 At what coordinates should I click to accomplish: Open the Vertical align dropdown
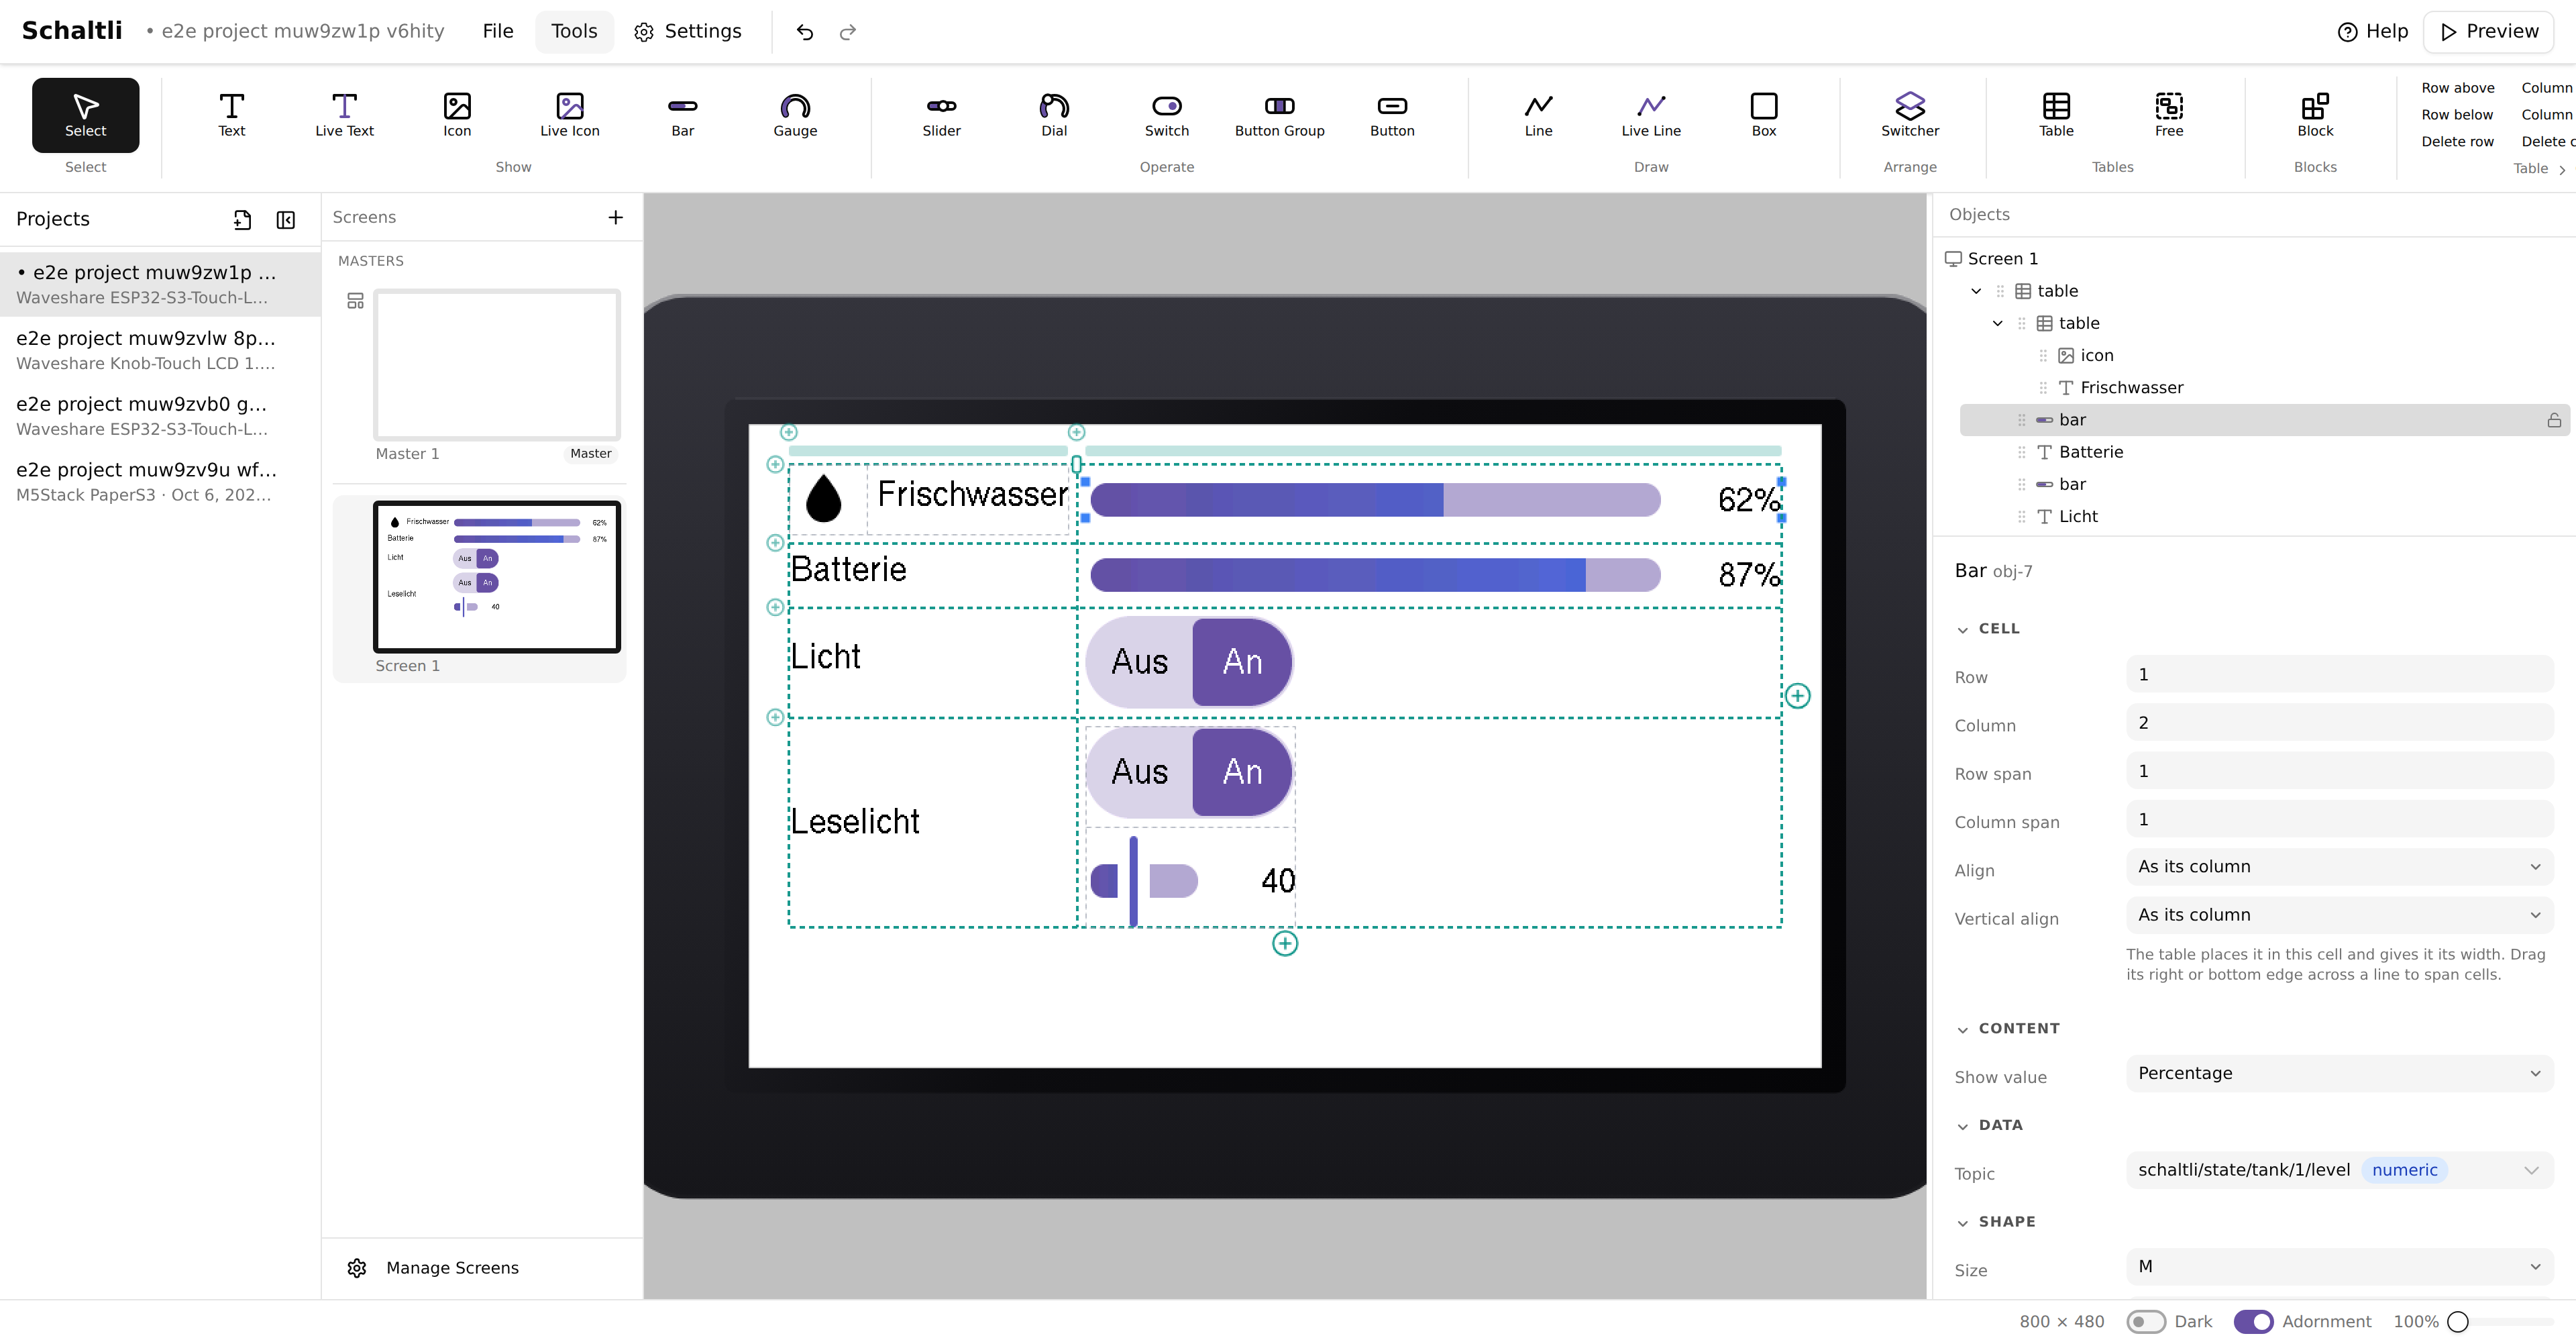[2339, 915]
